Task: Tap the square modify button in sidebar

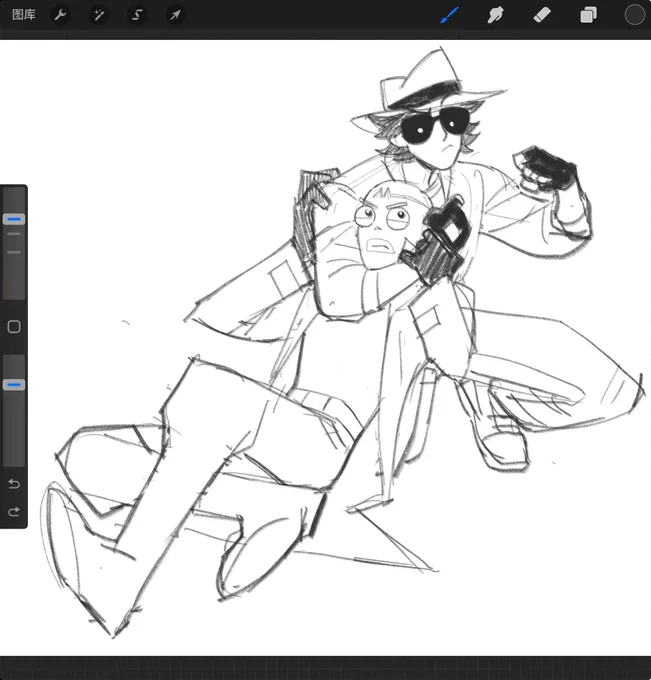Action: 14,327
